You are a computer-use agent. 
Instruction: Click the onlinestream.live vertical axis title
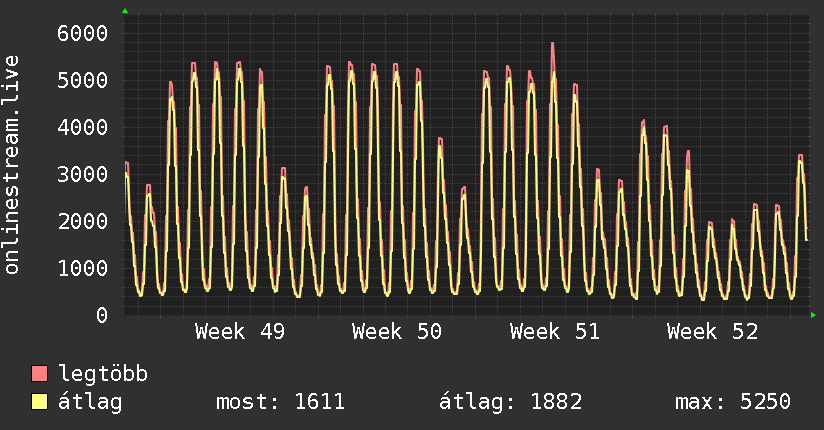[x=13, y=163]
